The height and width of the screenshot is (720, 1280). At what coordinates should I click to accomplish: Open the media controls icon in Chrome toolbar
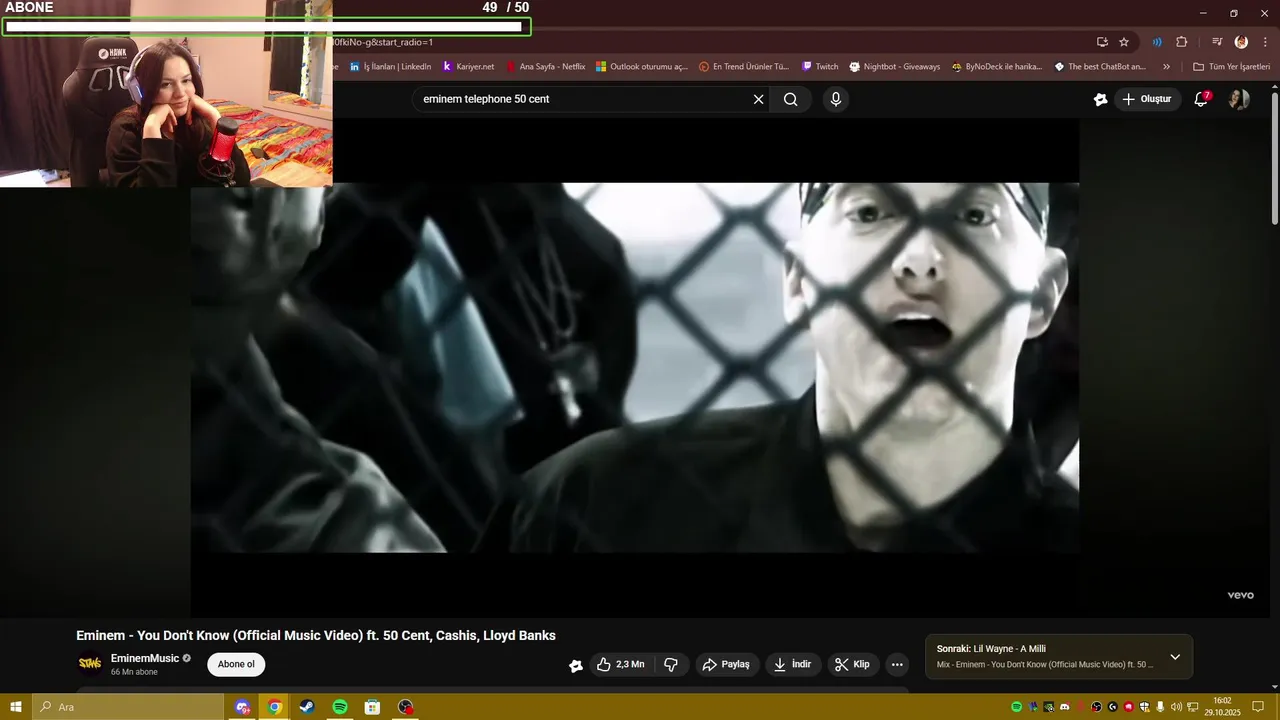[1217, 42]
